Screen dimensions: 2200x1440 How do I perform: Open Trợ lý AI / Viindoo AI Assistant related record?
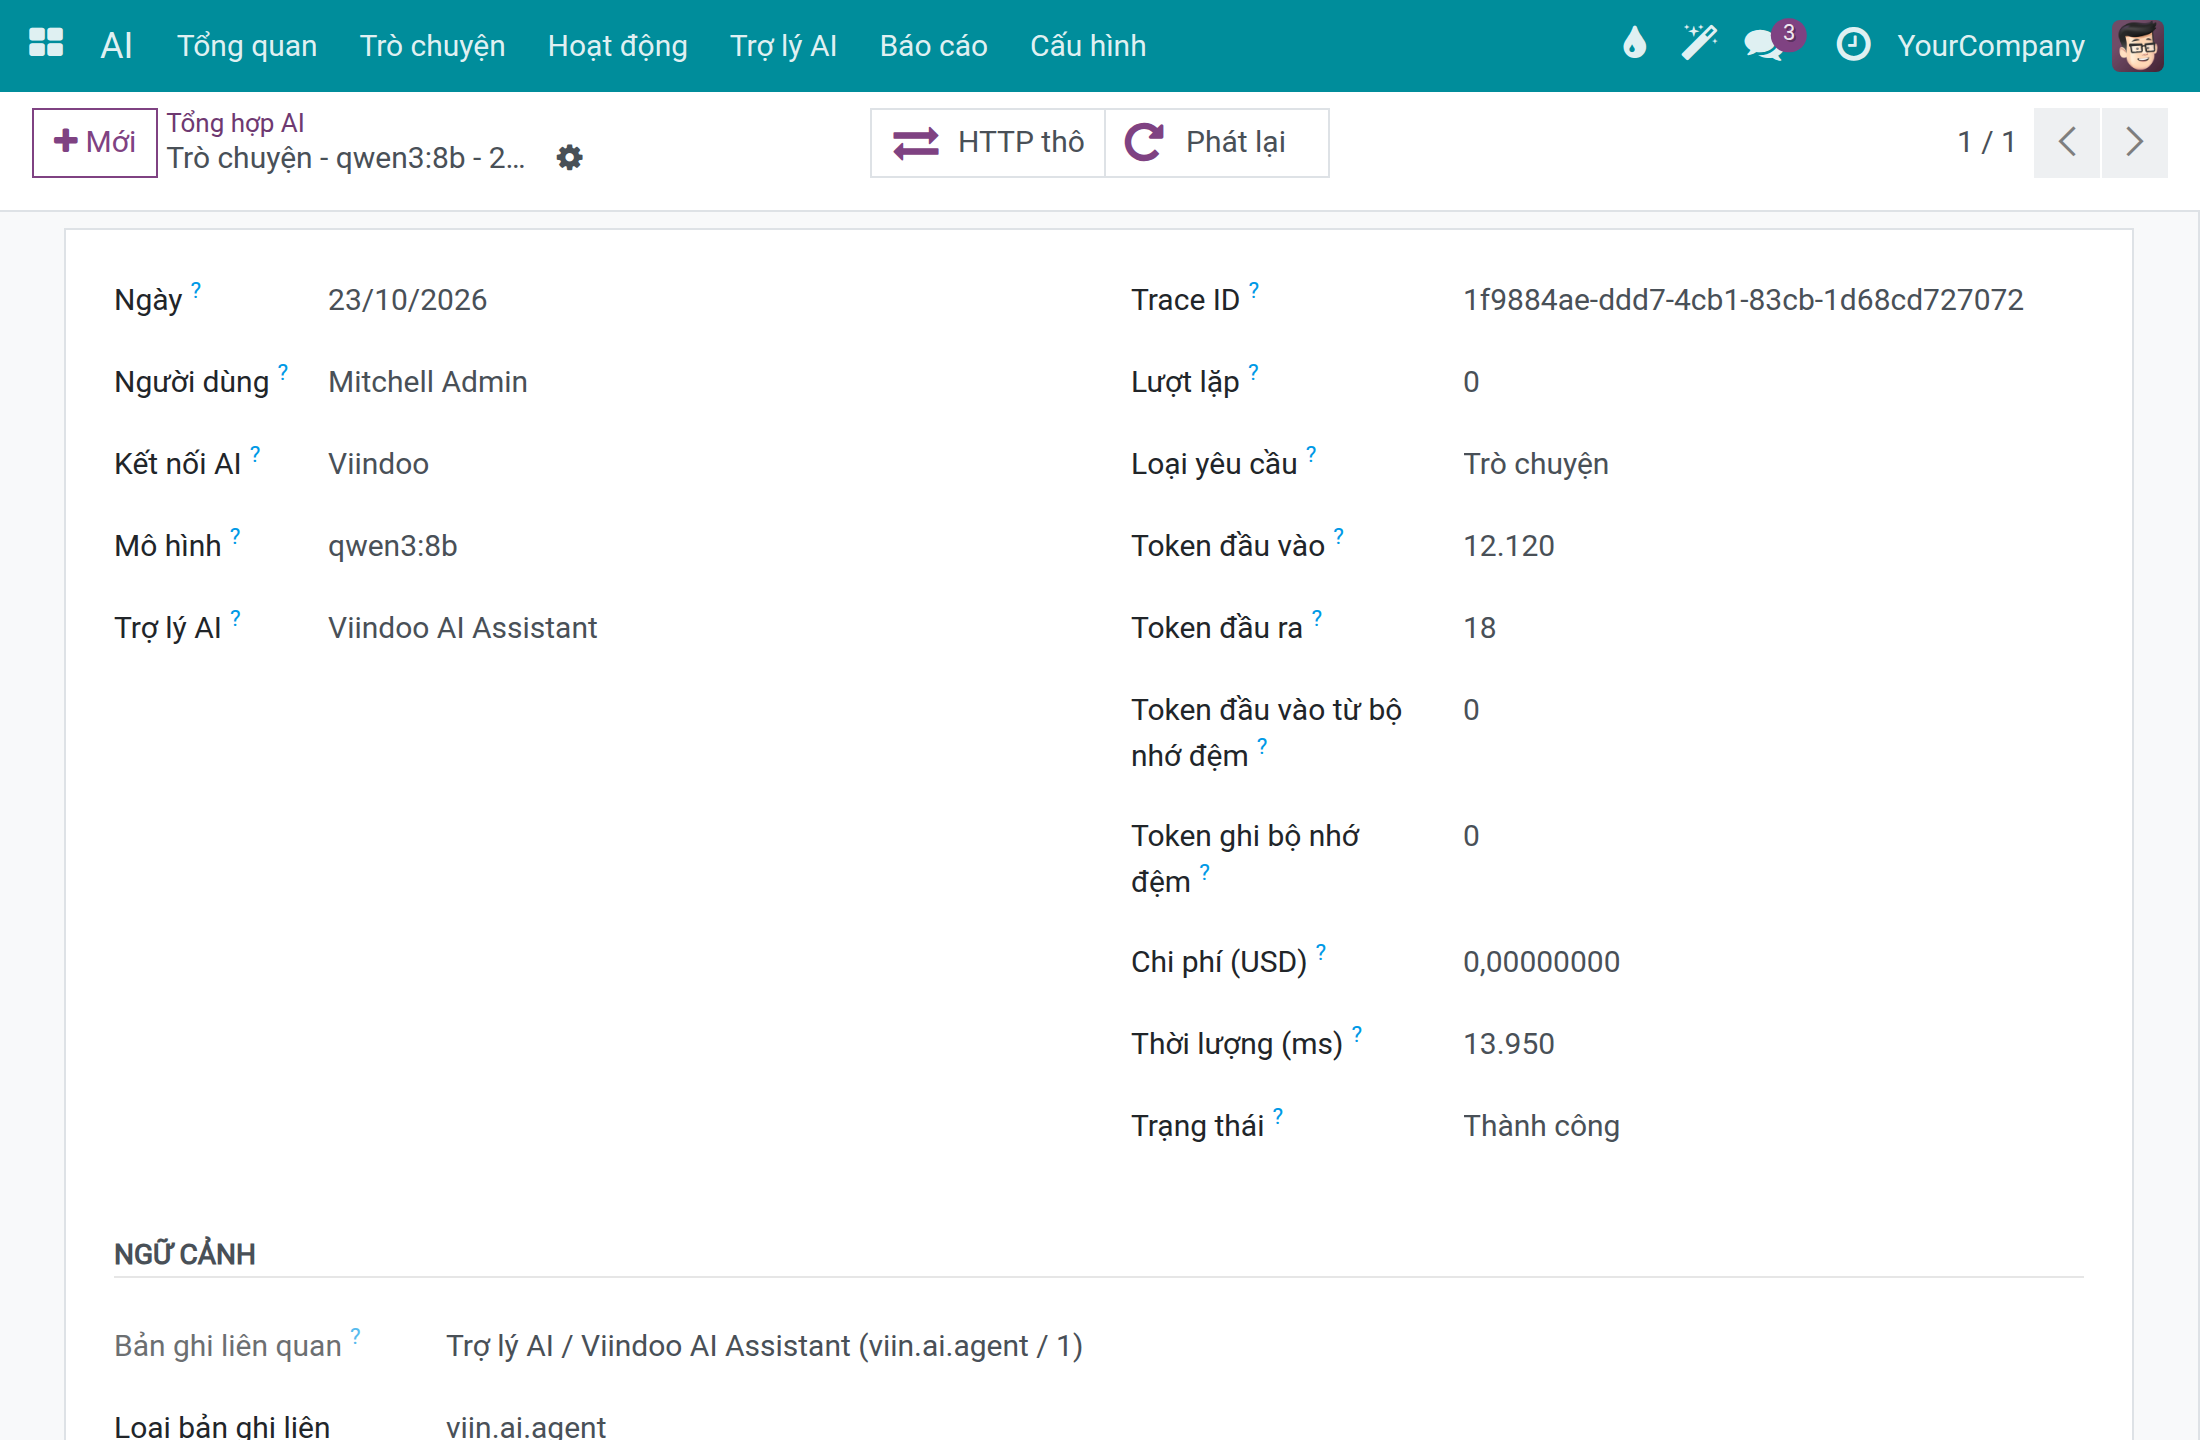pos(764,1345)
